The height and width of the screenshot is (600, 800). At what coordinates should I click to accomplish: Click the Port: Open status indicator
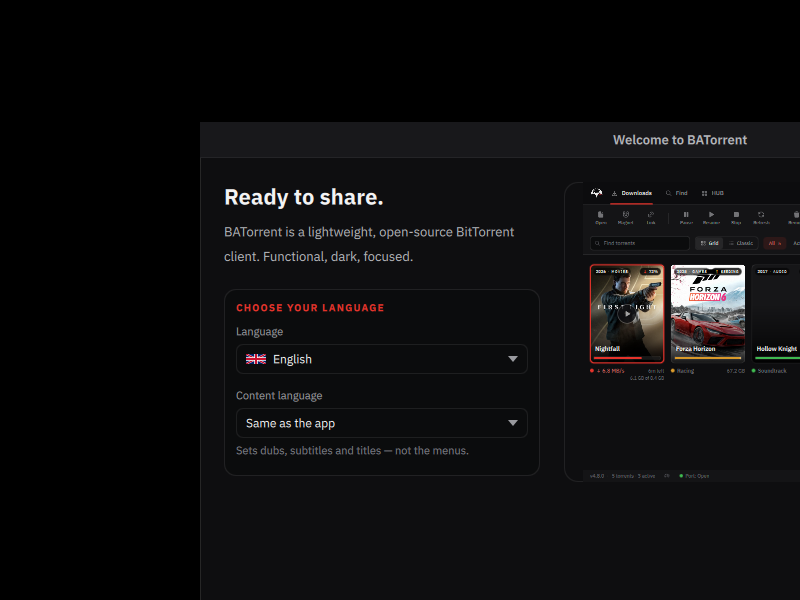694,476
